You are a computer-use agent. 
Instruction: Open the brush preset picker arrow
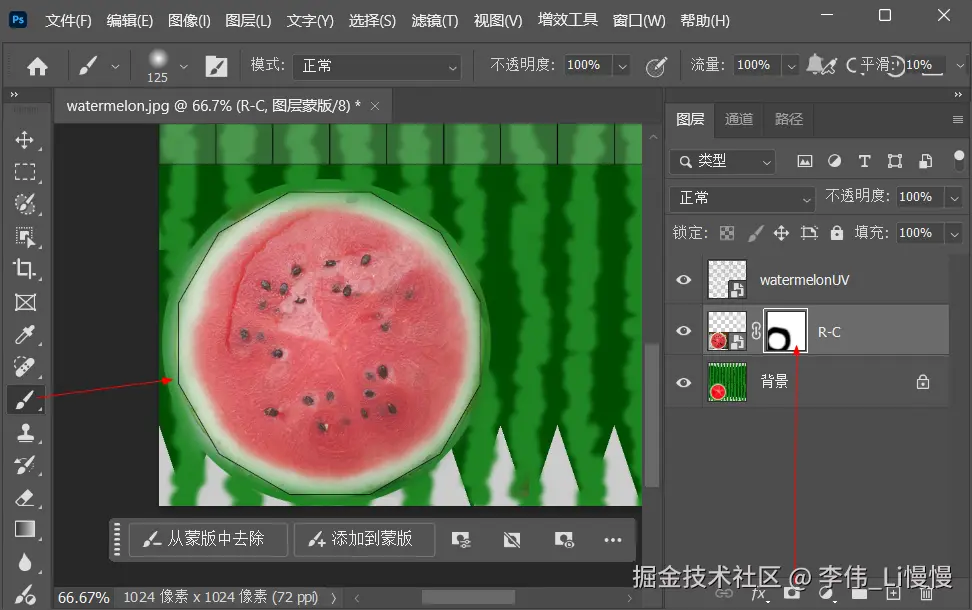183,66
